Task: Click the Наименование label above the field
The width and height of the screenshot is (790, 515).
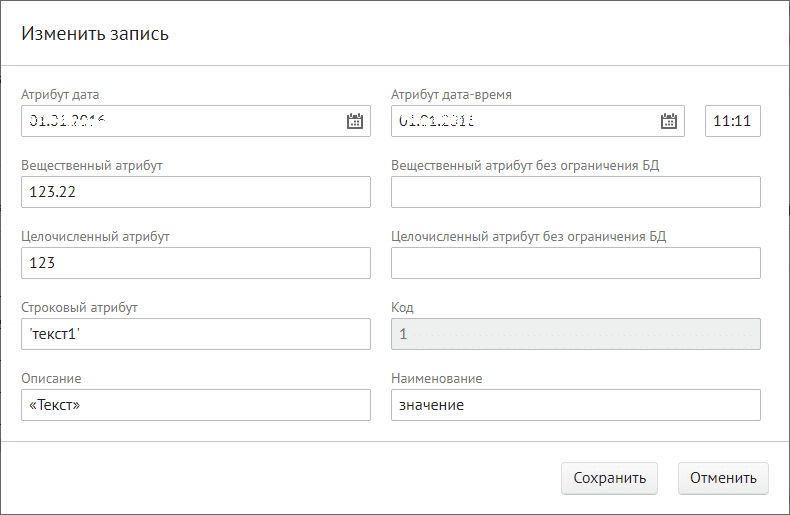Action: click(x=436, y=379)
